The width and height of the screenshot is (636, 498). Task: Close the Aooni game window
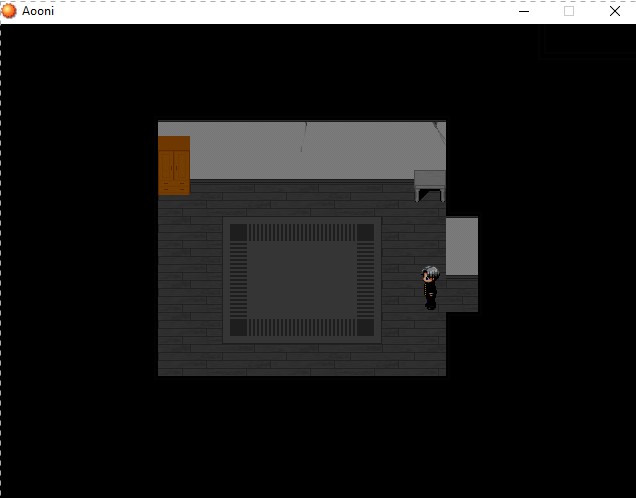pyautogui.click(x=615, y=11)
